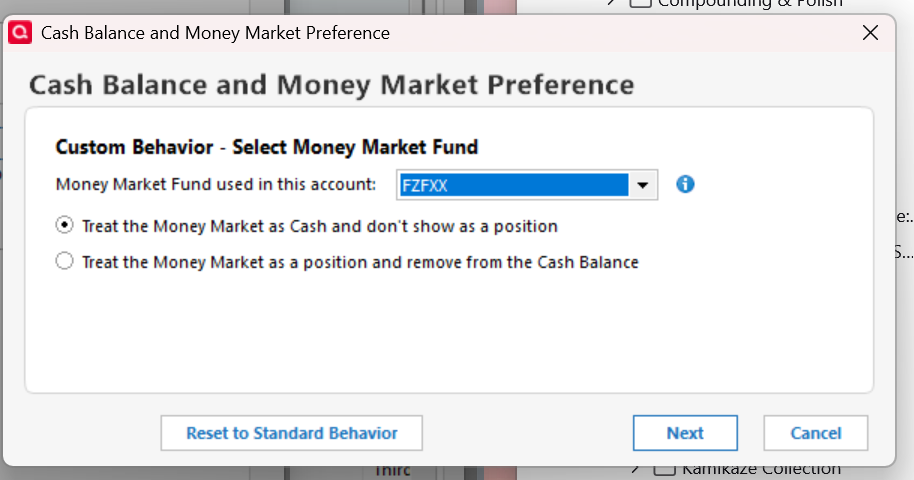The height and width of the screenshot is (480, 914).
Task: Click Reset to Standard Behavior button
Action: pyautogui.click(x=291, y=433)
